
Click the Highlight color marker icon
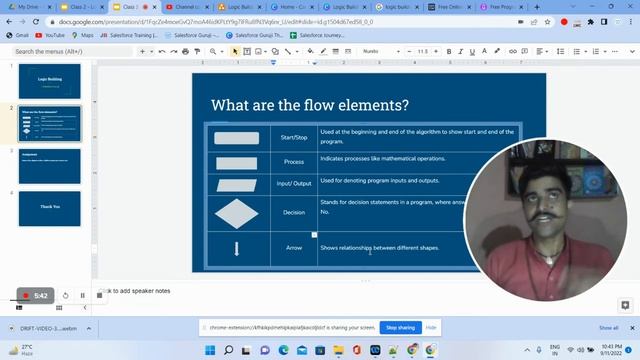coord(497,51)
